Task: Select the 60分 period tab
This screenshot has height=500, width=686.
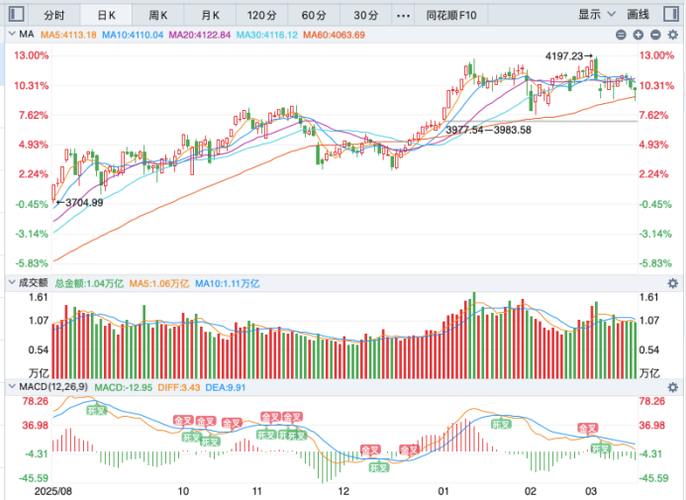Action: [x=313, y=15]
